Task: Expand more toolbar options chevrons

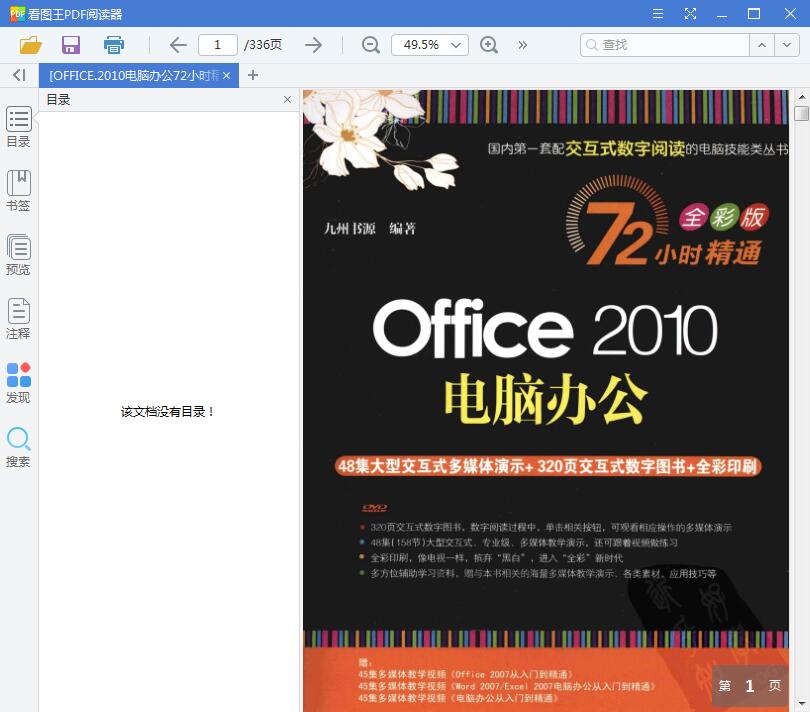Action: tap(523, 45)
